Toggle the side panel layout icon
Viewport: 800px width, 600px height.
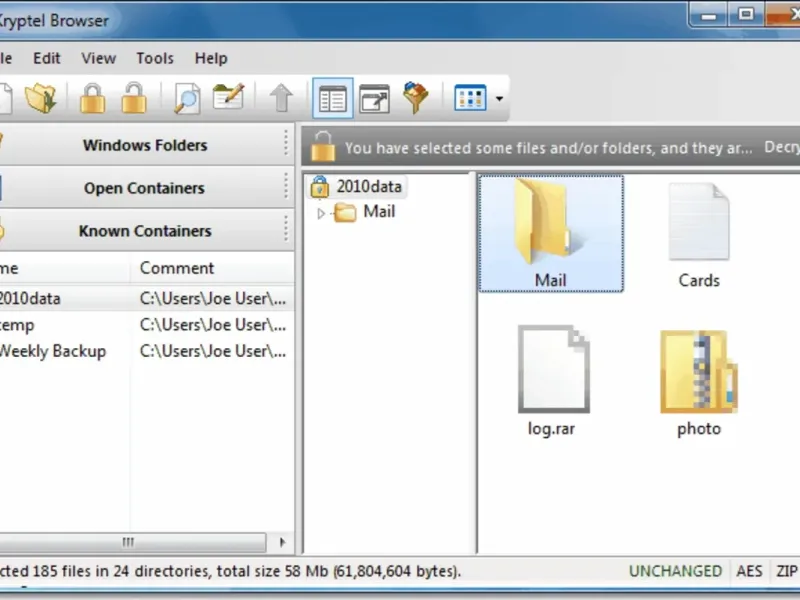pos(333,98)
